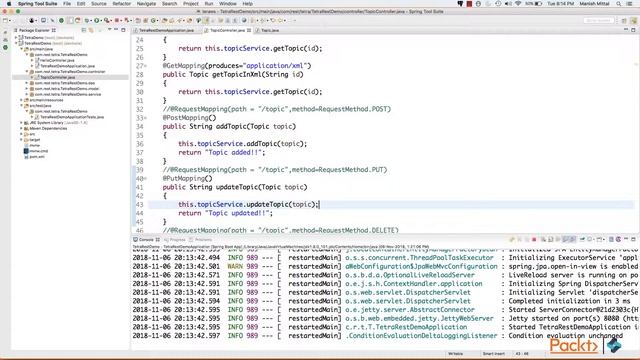Expand the Maven Dependencies node
This screenshot has width=640, height=360.
(x=22, y=128)
